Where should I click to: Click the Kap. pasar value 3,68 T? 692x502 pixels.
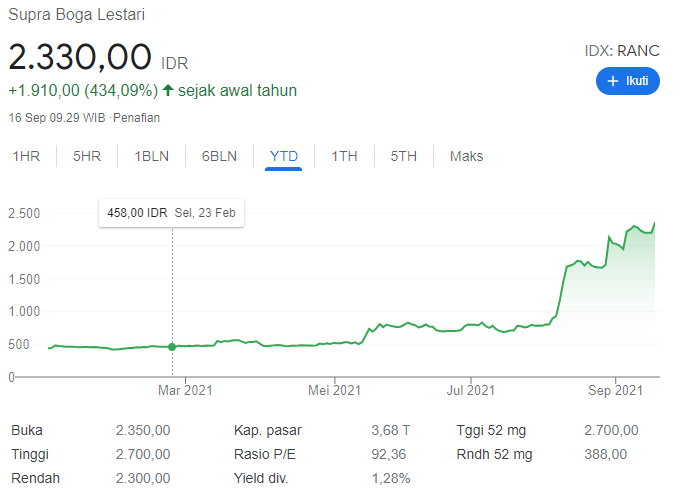(x=391, y=430)
